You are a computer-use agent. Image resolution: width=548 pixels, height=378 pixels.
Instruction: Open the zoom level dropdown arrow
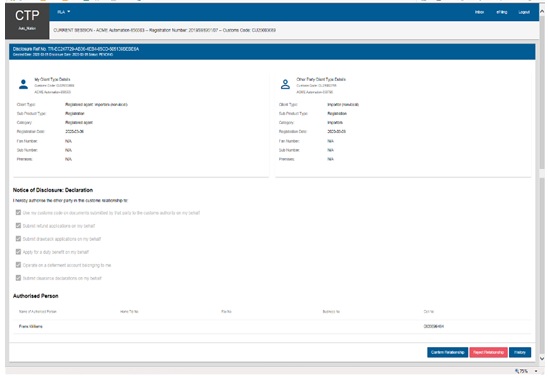point(536,371)
